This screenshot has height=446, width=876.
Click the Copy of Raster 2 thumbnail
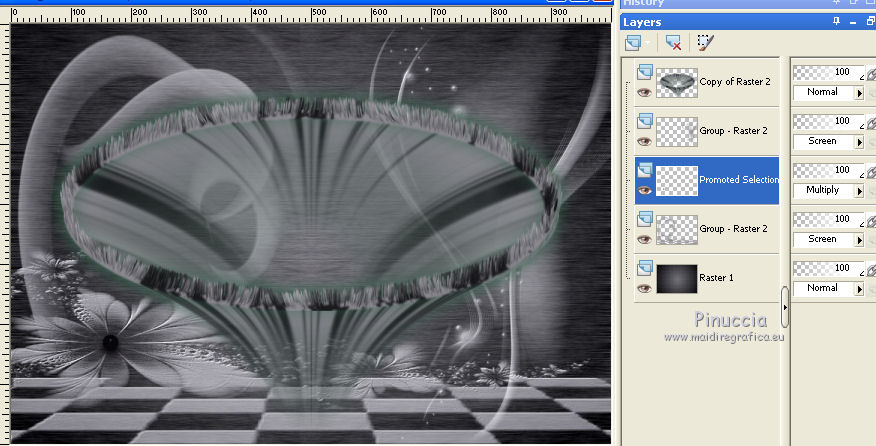[x=676, y=82]
